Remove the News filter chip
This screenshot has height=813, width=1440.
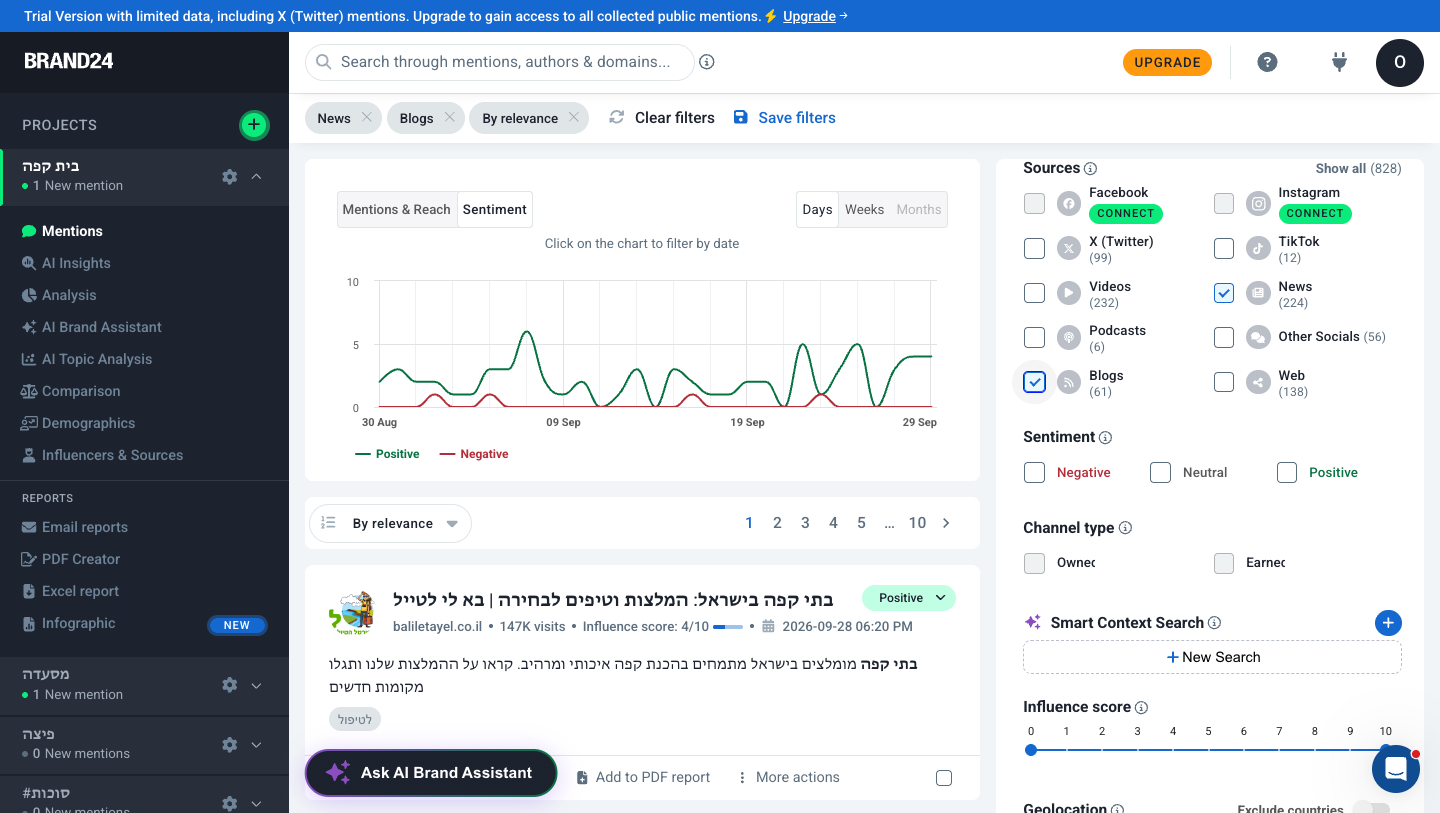click(x=367, y=117)
